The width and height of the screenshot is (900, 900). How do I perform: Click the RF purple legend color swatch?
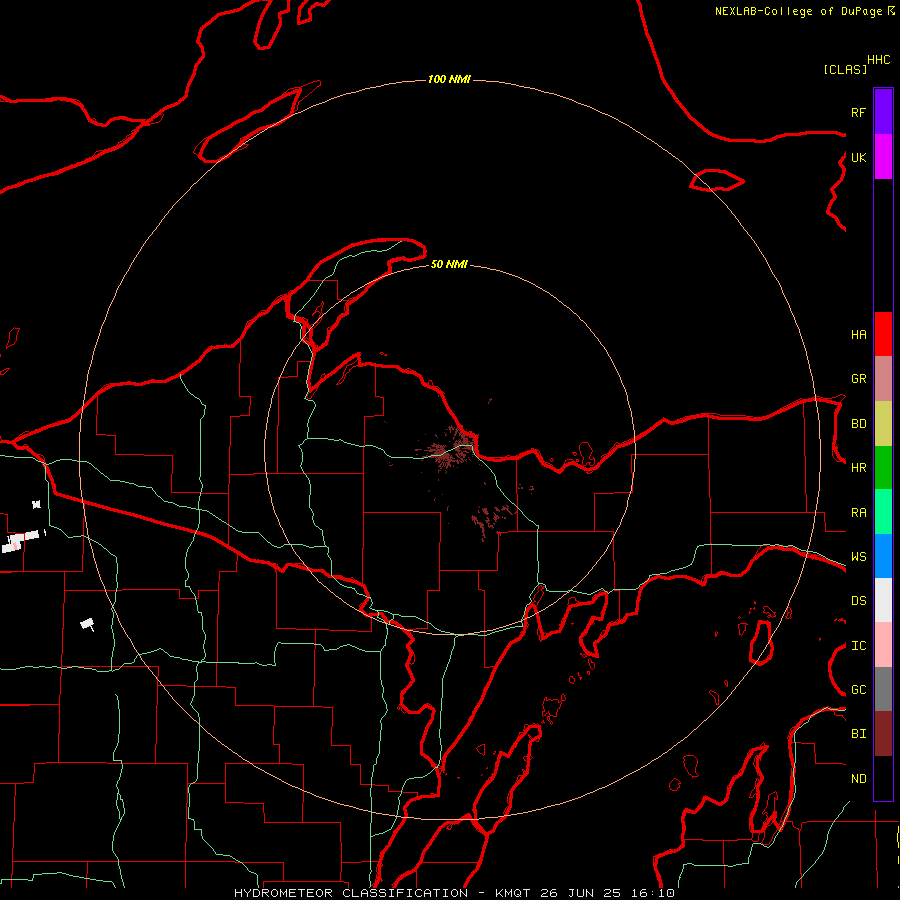pyautogui.click(x=883, y=112)
